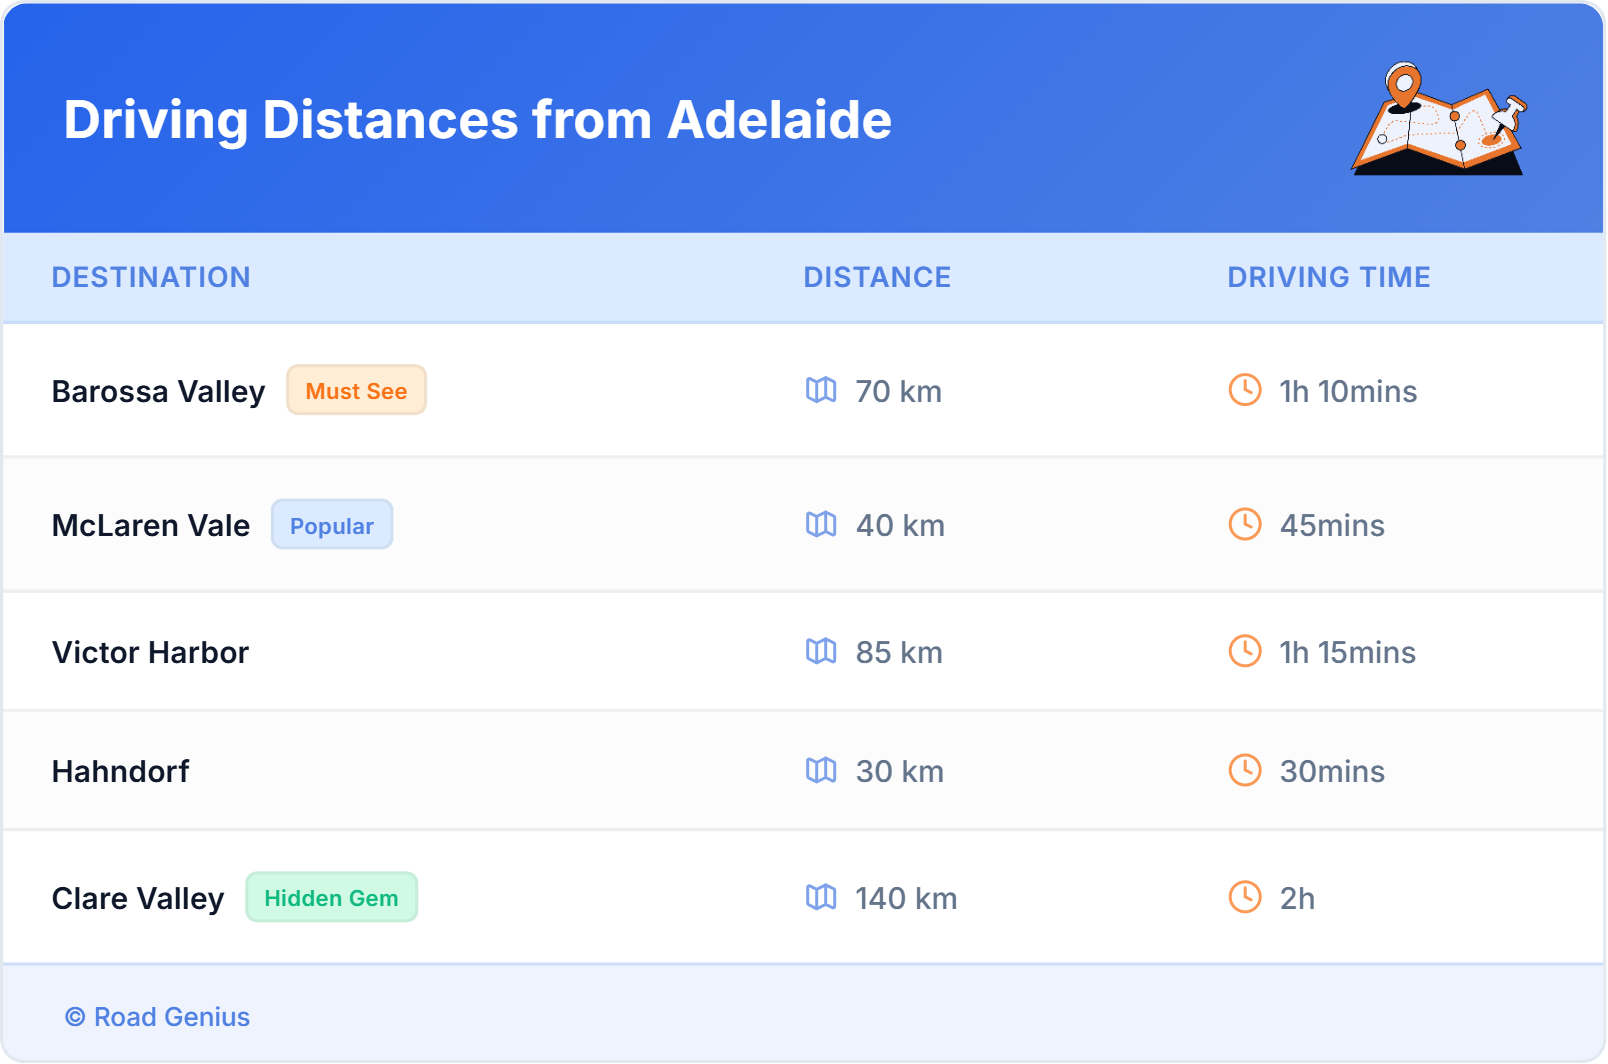This screenshot has width=1608, height=1064.
Task: Click the clock icon next to 2h
Action: click(x=1244, y=897)
